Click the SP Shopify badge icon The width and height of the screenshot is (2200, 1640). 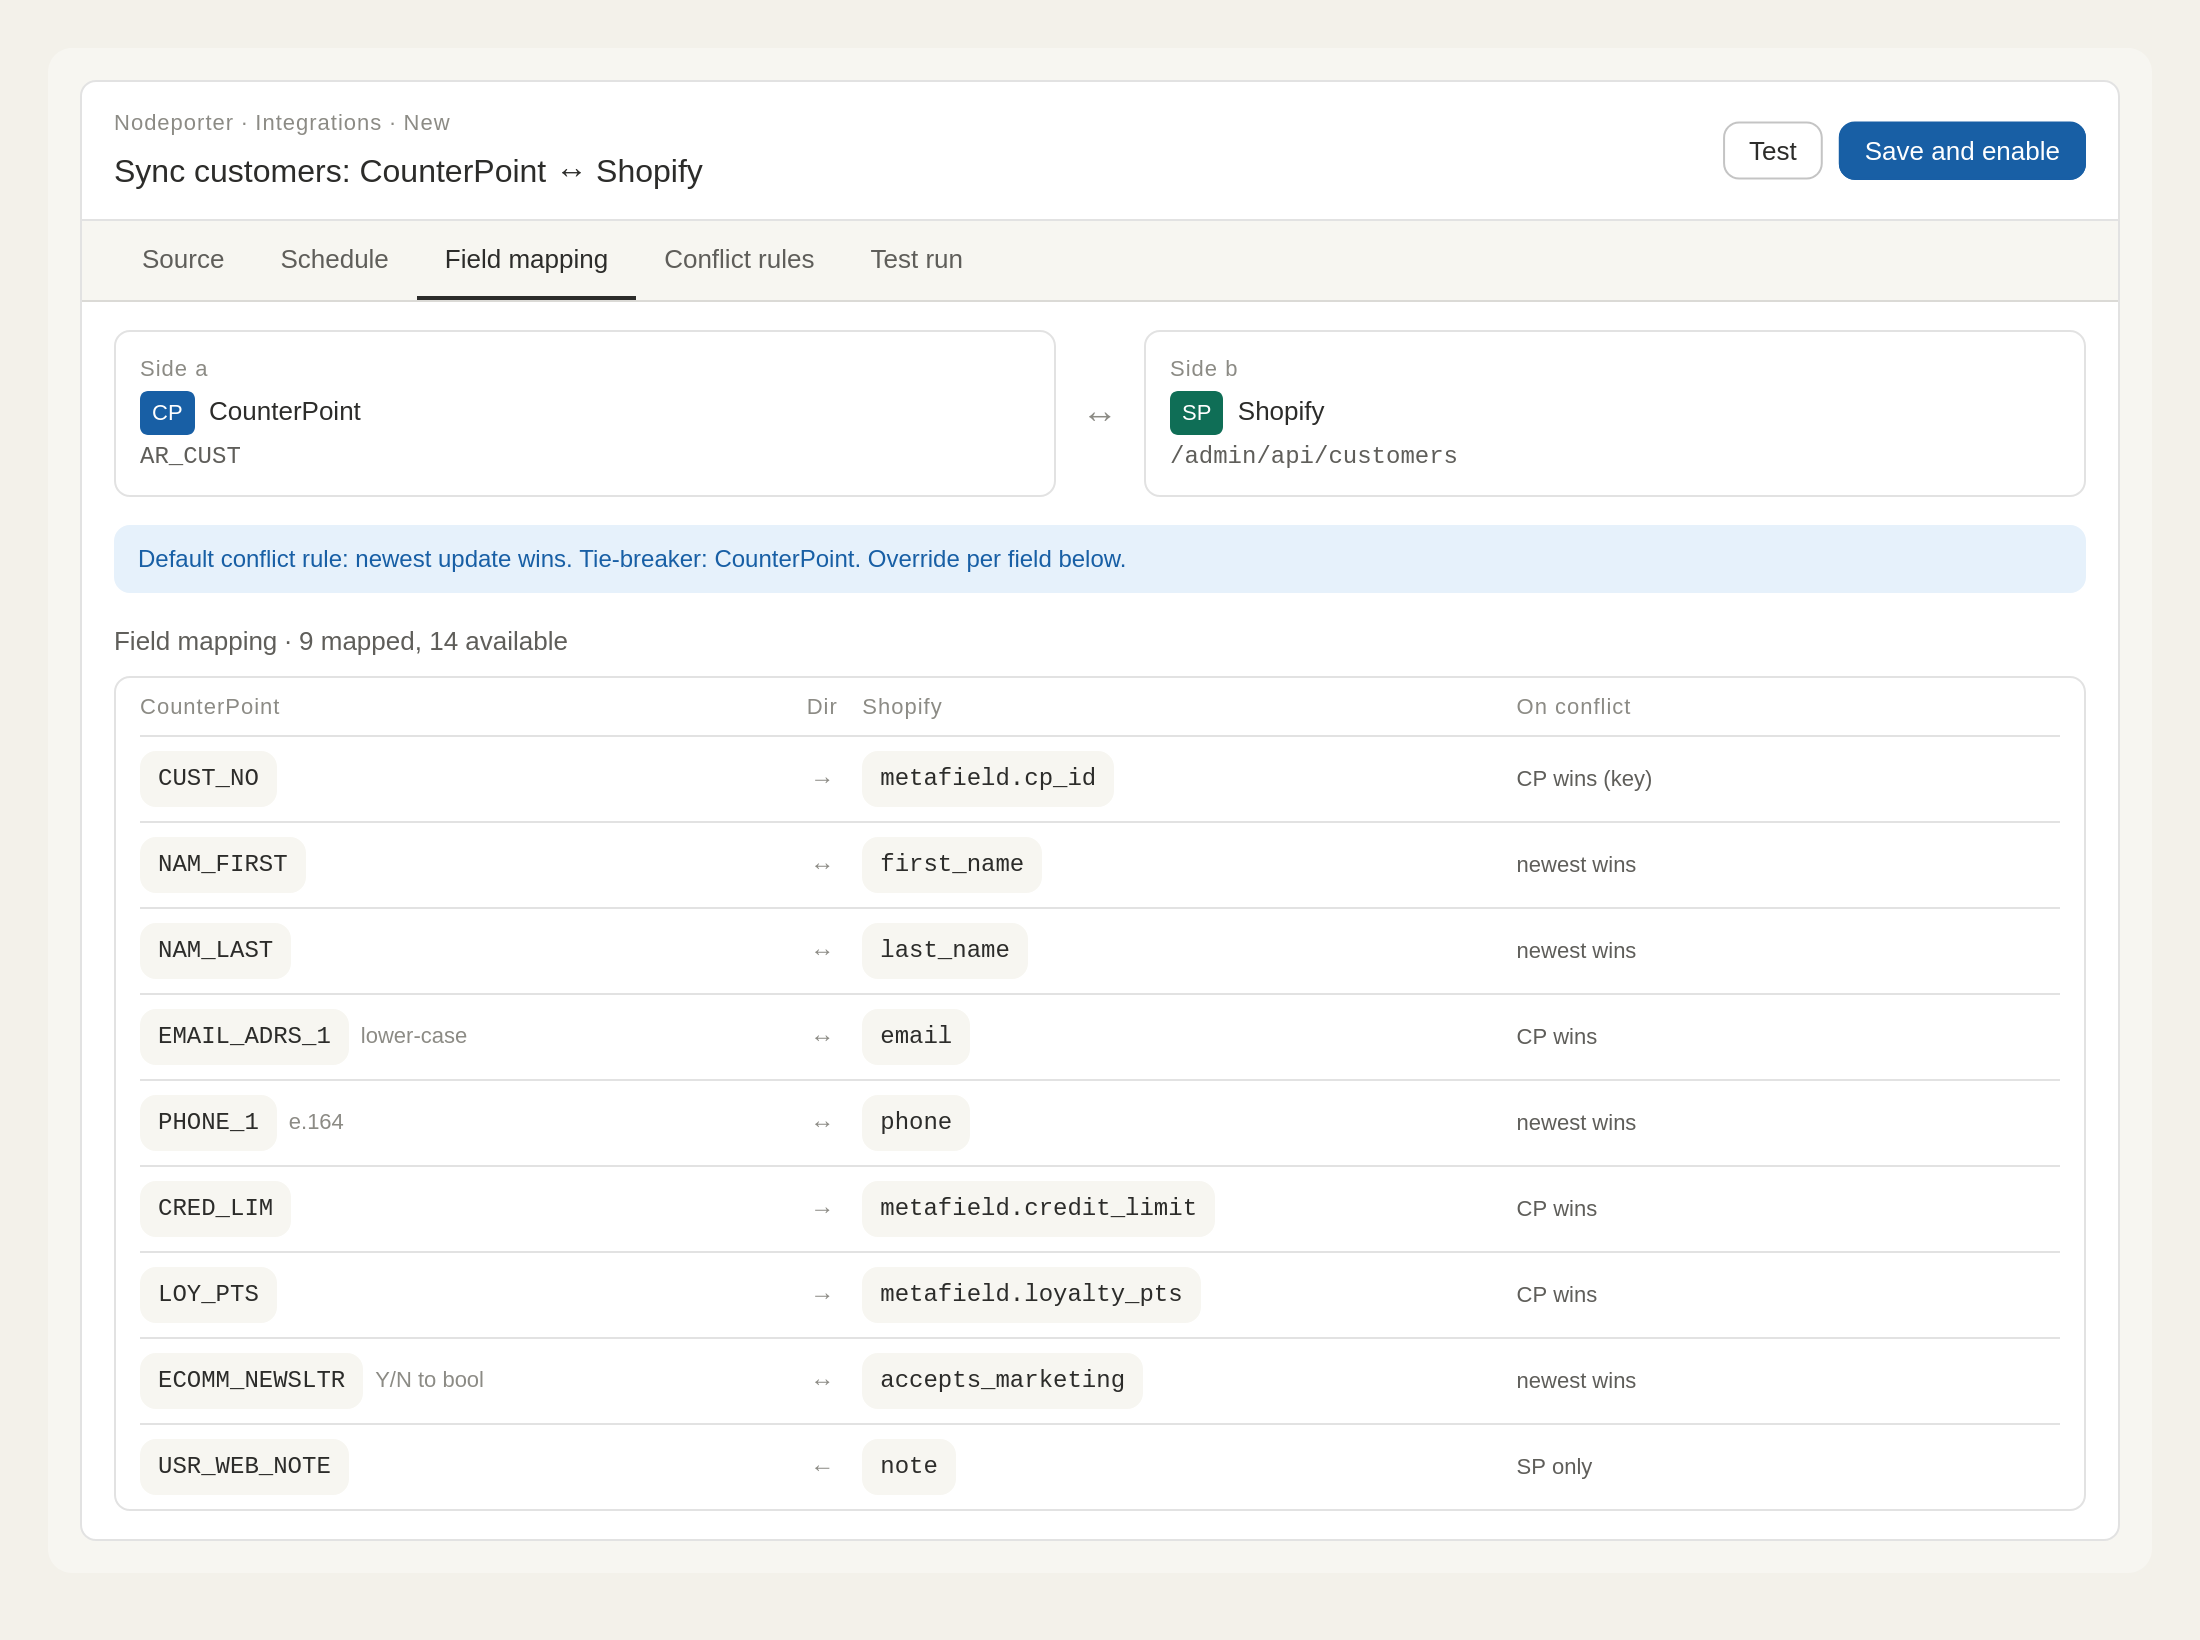pos(1196,412)
